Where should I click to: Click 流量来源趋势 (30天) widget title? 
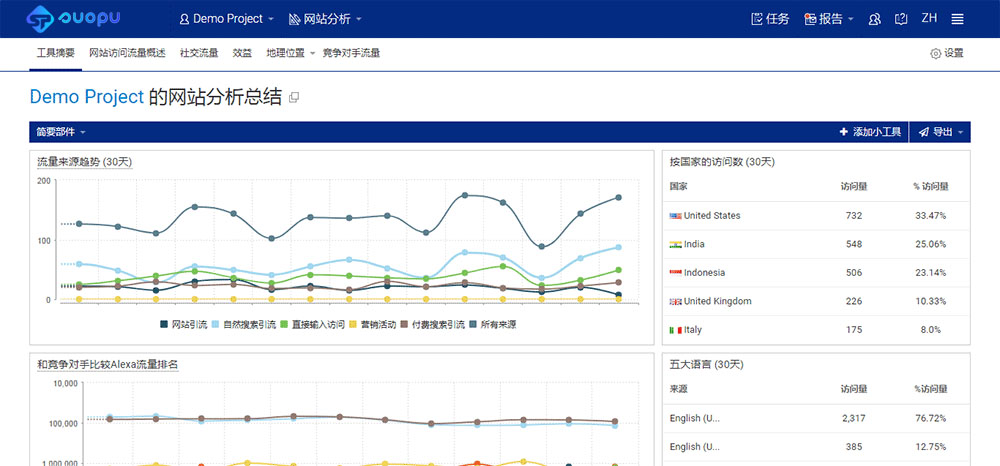click(x=85, y=162)
